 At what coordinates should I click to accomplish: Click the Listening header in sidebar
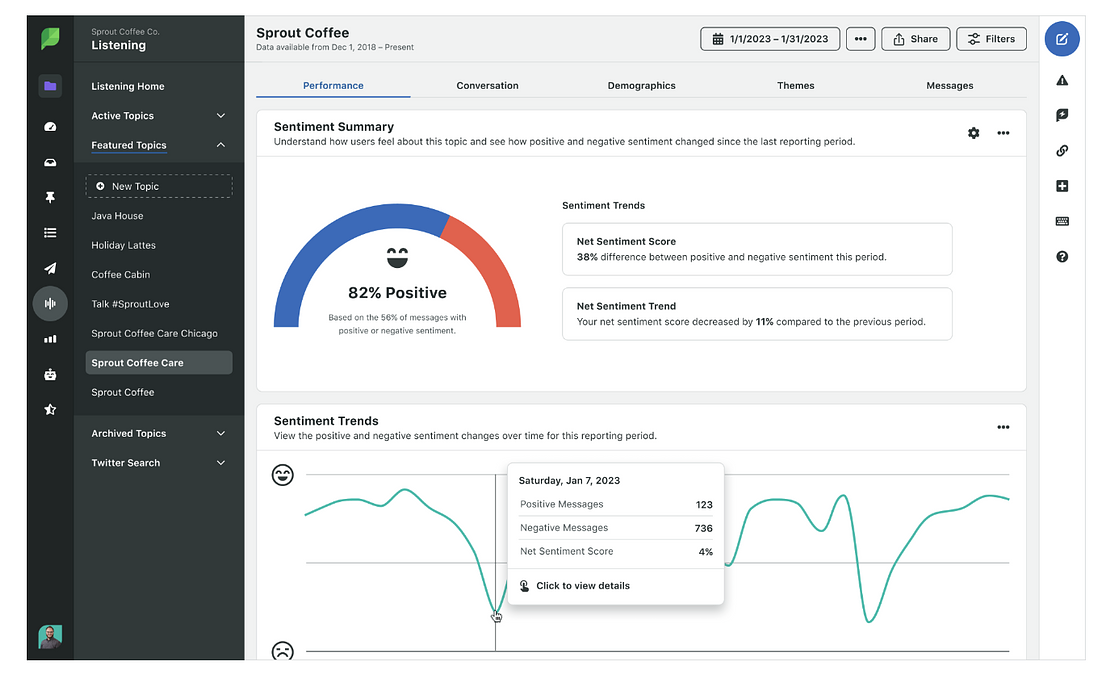pos(118,45)
